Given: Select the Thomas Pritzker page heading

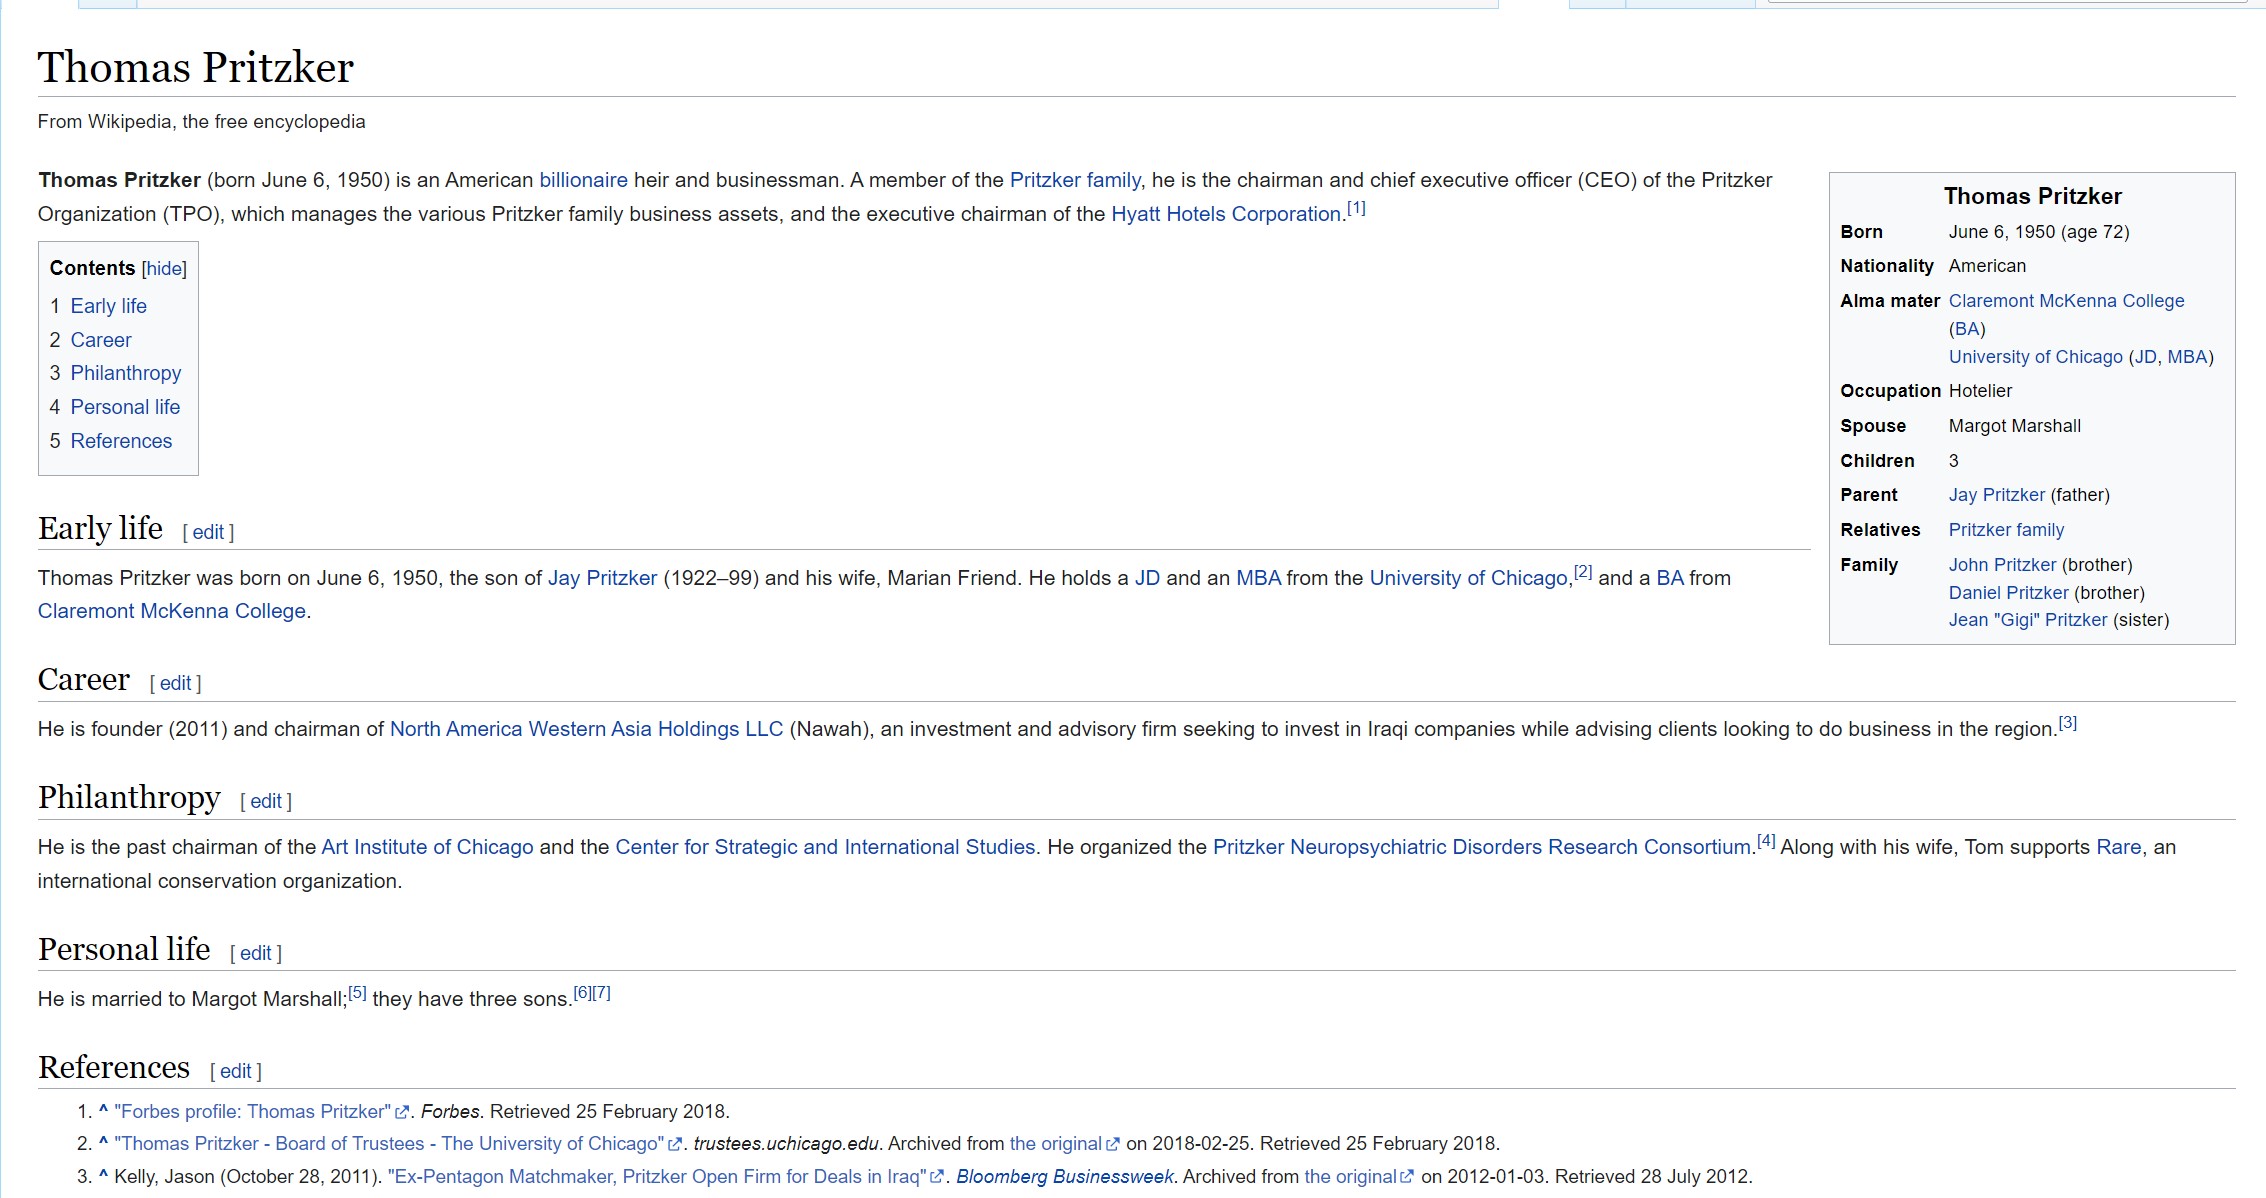Looking at the screenshot, I should 196,67.
